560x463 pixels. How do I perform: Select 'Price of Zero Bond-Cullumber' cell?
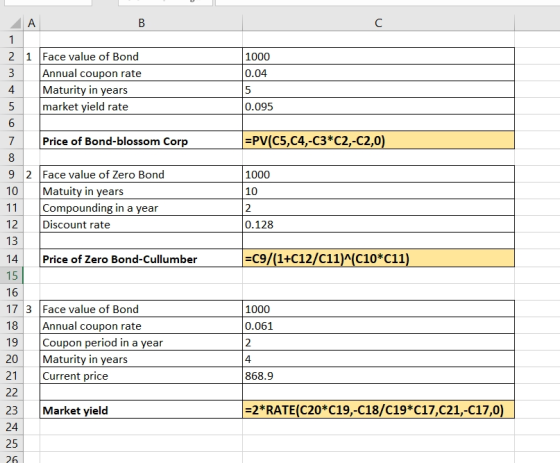pyautogui.click(x=141, y=258)
